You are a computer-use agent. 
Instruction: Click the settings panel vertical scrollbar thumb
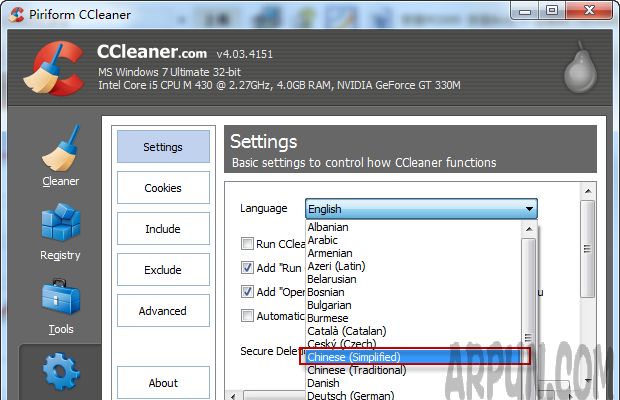[x=588, y=249]
